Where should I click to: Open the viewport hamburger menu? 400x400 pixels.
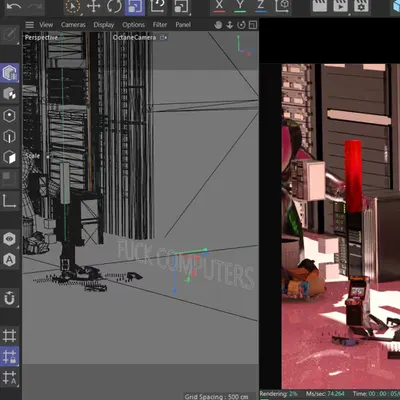[x=29, y=25]
